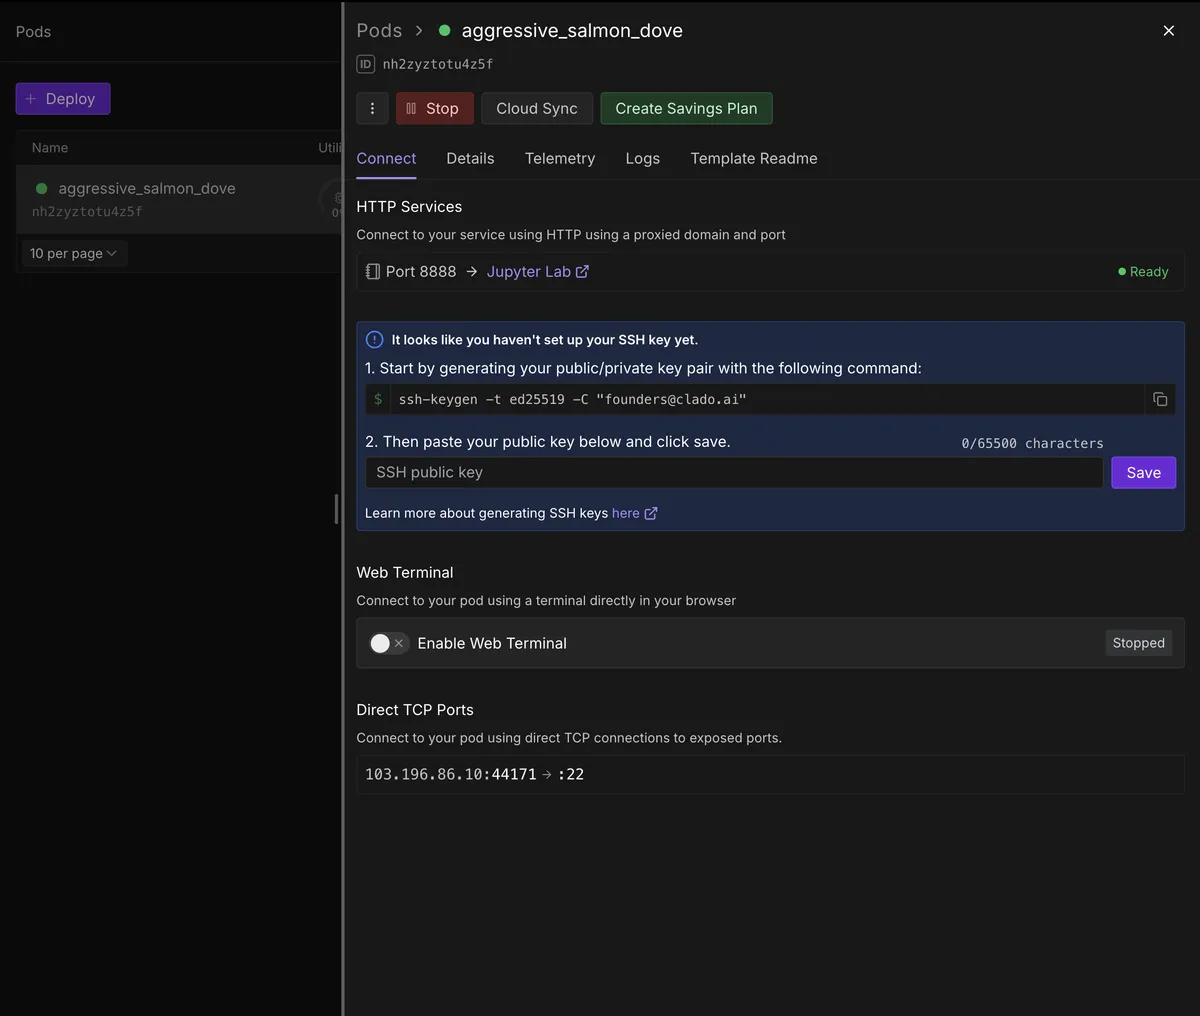Click the Cloud Sync button
1200x1016 pixels.
[x=536, y=108]
